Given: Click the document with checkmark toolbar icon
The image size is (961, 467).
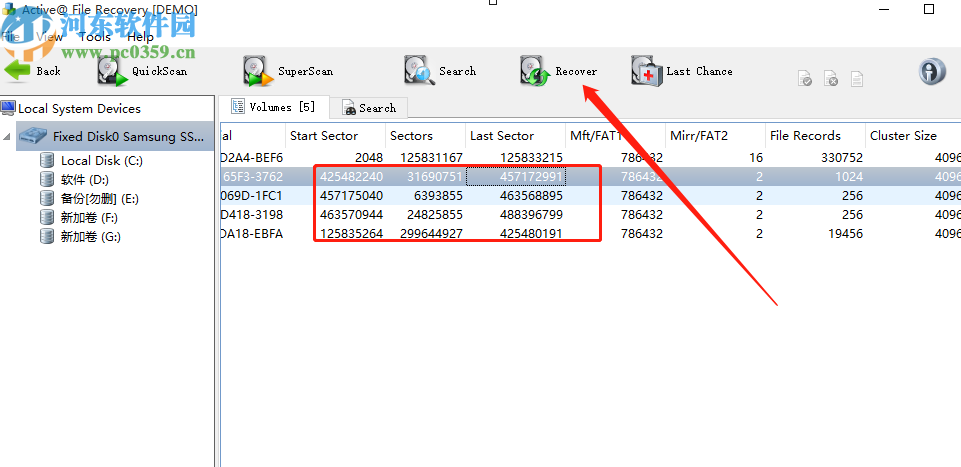Looking at the screenshot, I should click(805, 78).
